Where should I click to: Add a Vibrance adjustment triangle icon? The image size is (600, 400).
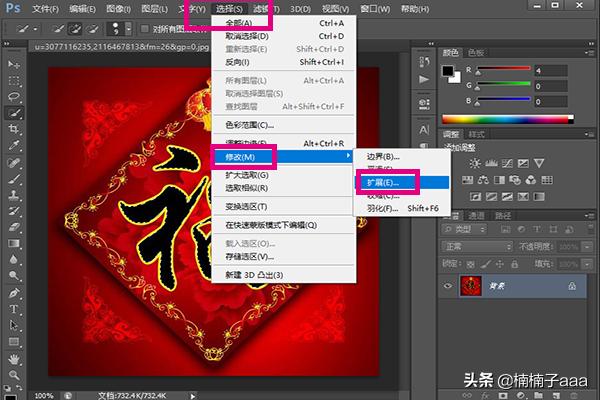click(x=539, y=163)
